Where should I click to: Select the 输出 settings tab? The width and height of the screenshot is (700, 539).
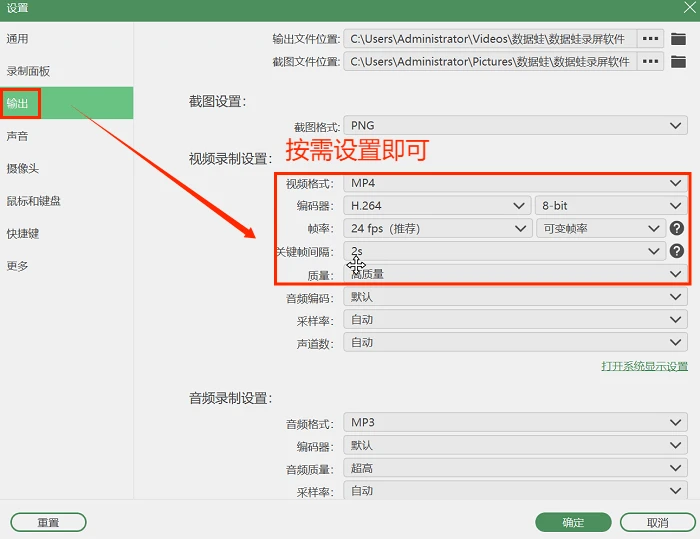(x=67, y=103)
